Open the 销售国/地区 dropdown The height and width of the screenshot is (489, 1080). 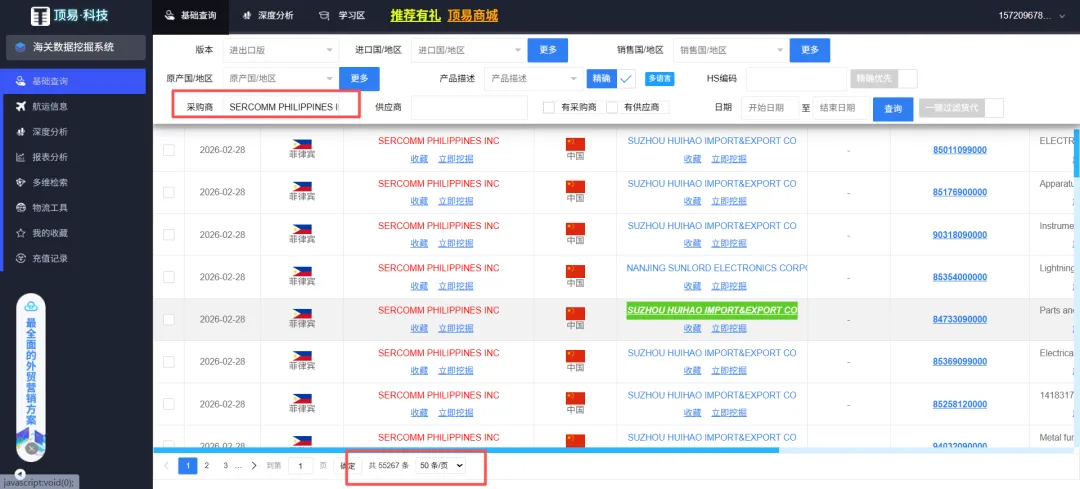click(x=731, y=50)
